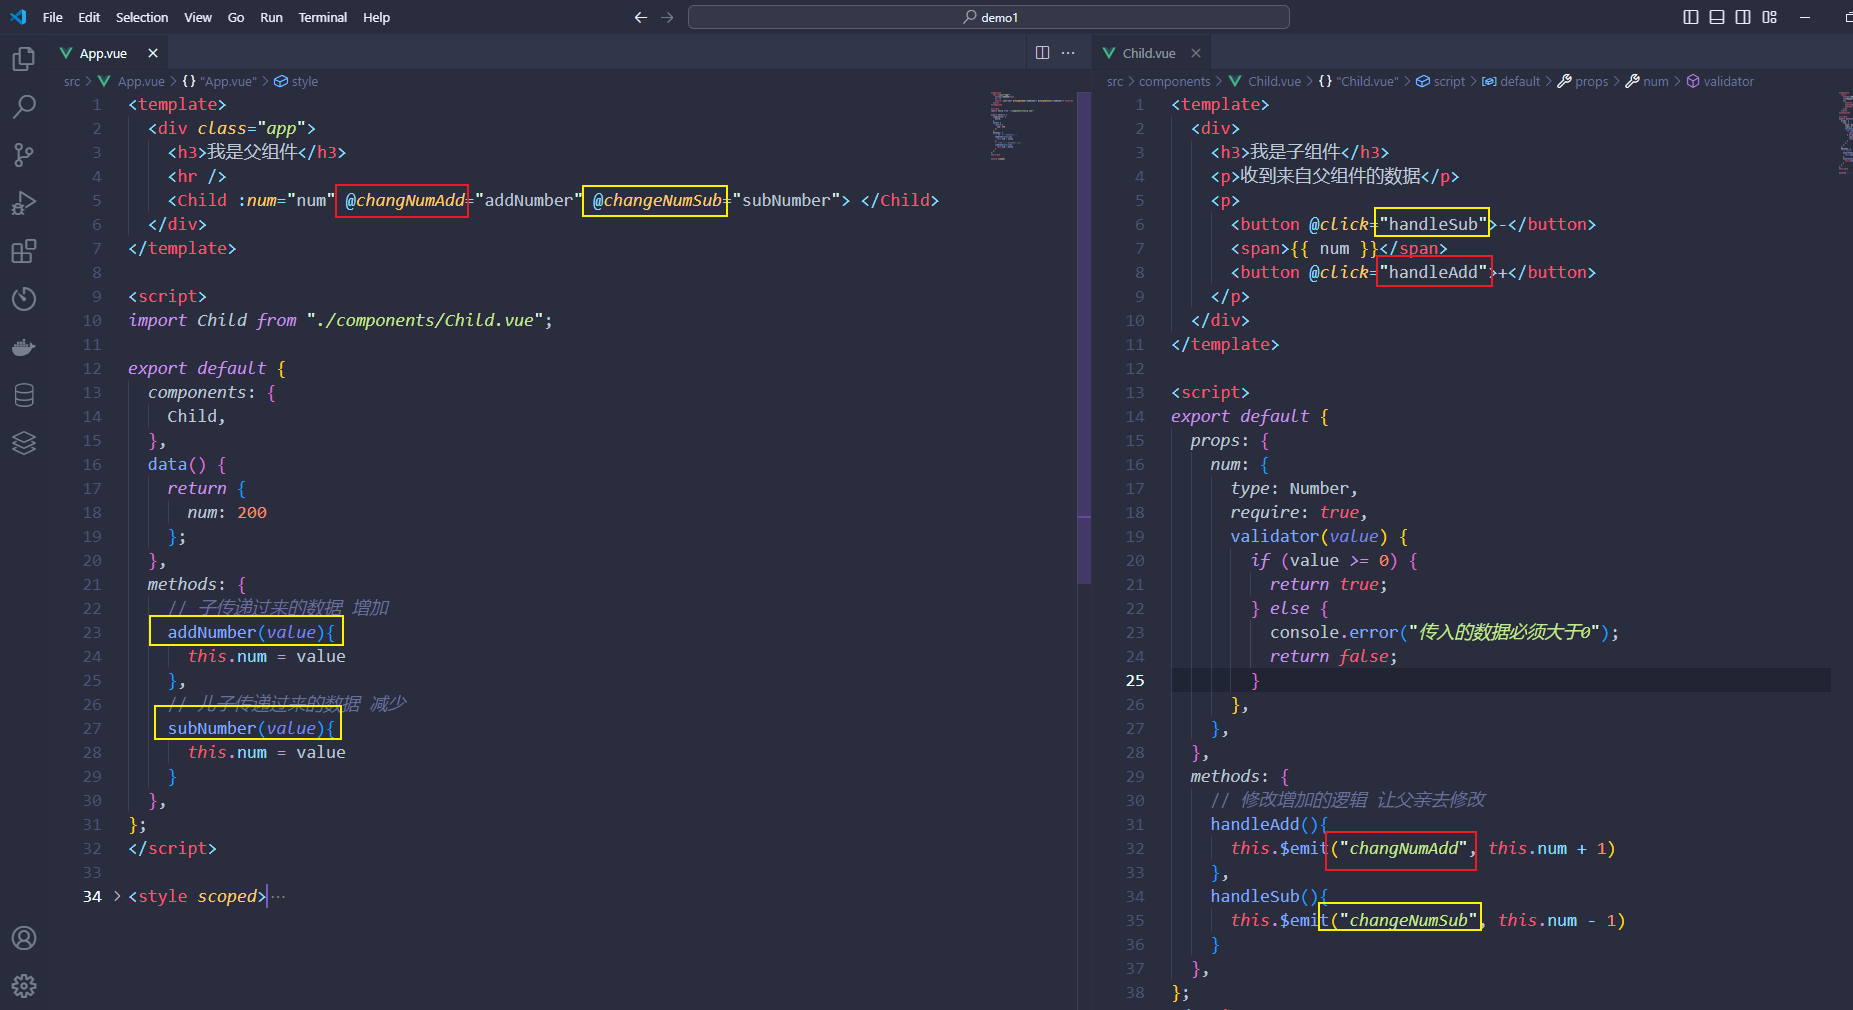The image size is (1853, 1010).
Task: Click the demo1 command center search box
Action: tap(988, 17)
